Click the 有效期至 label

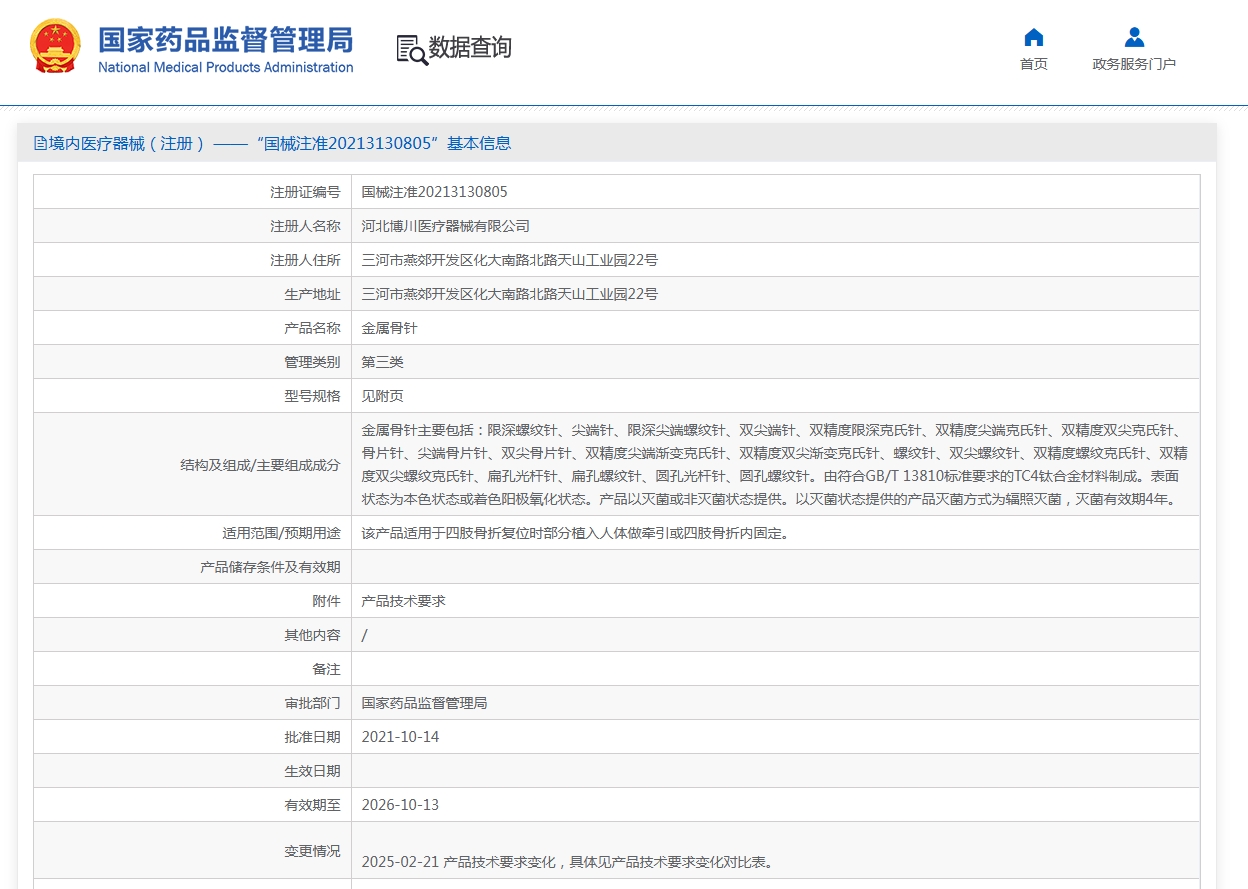click(312, 805)
